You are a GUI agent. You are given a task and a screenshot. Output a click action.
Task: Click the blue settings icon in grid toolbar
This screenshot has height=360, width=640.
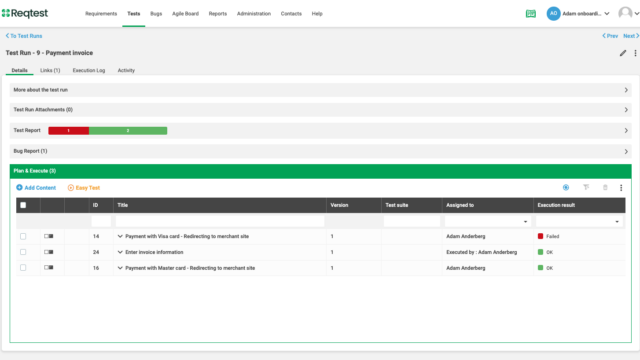[x=566, y=187]
